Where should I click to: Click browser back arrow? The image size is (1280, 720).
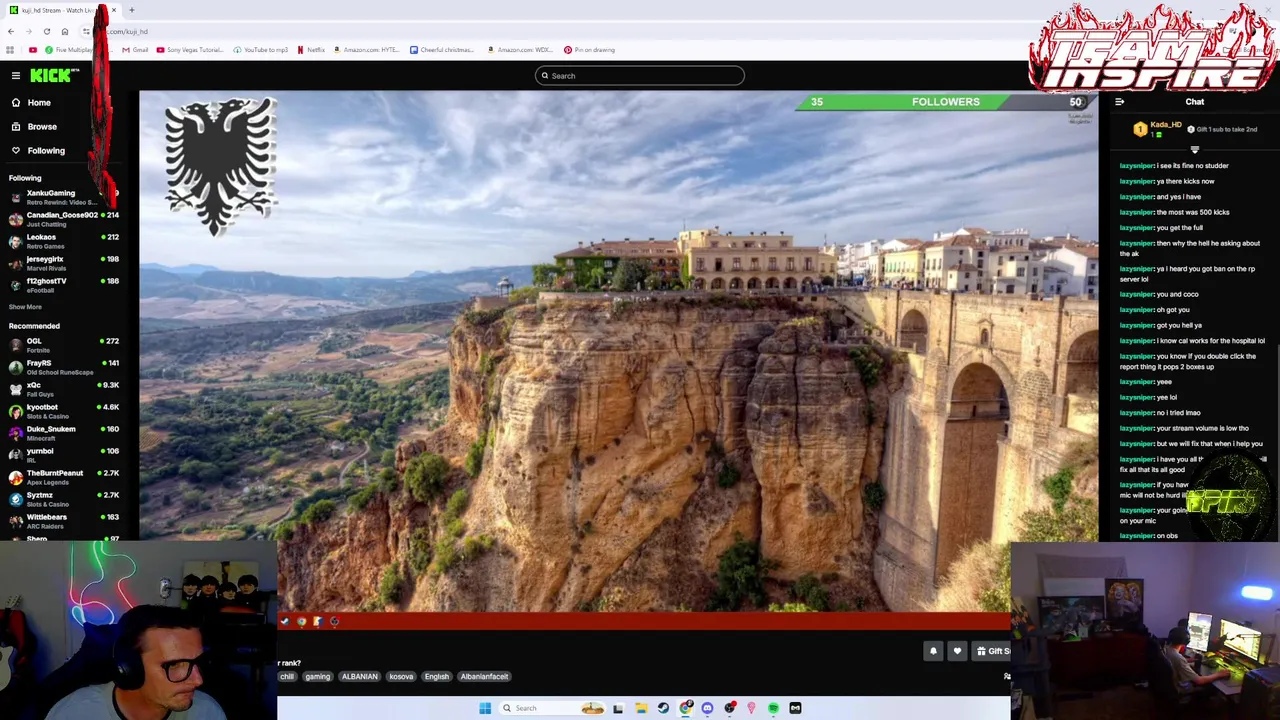(x=11, y=32)
